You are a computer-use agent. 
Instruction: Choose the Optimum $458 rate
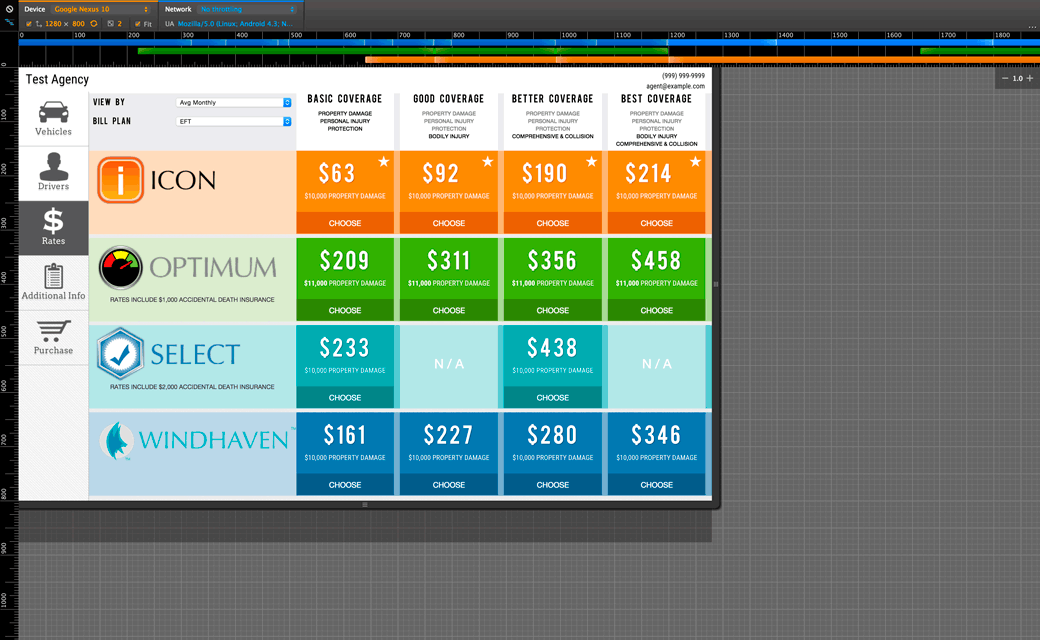click(657, 310)
